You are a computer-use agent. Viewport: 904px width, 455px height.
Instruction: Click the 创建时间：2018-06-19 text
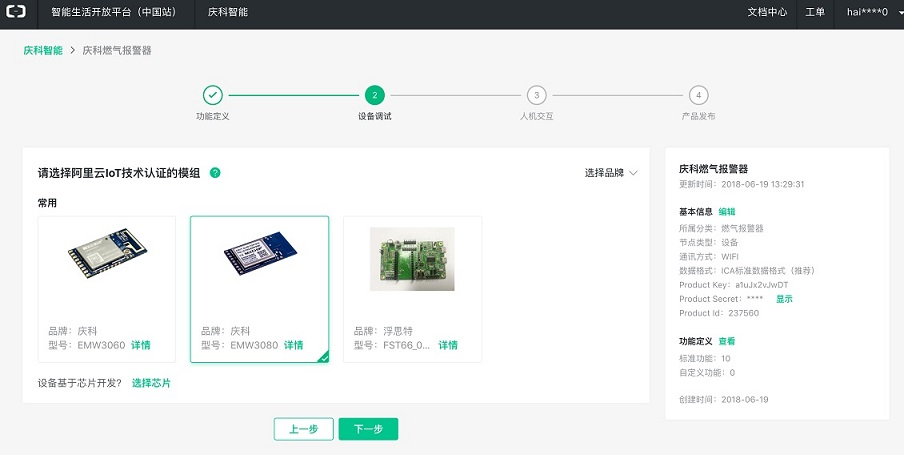tap(724, 400)
